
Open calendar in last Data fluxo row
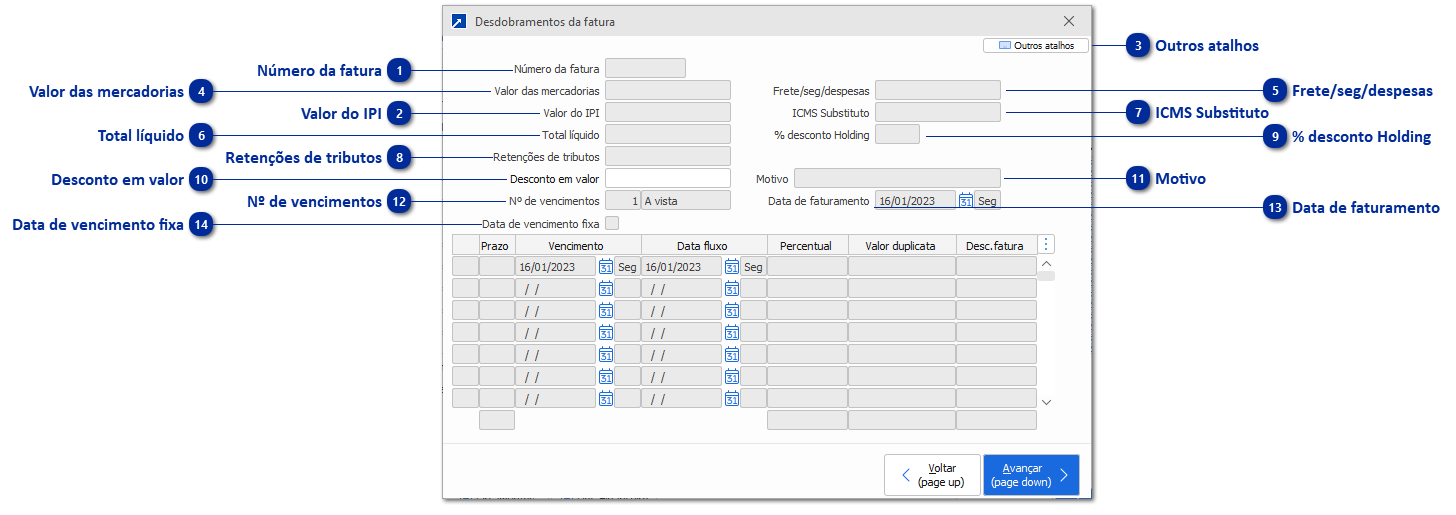(x=732, y=399)
